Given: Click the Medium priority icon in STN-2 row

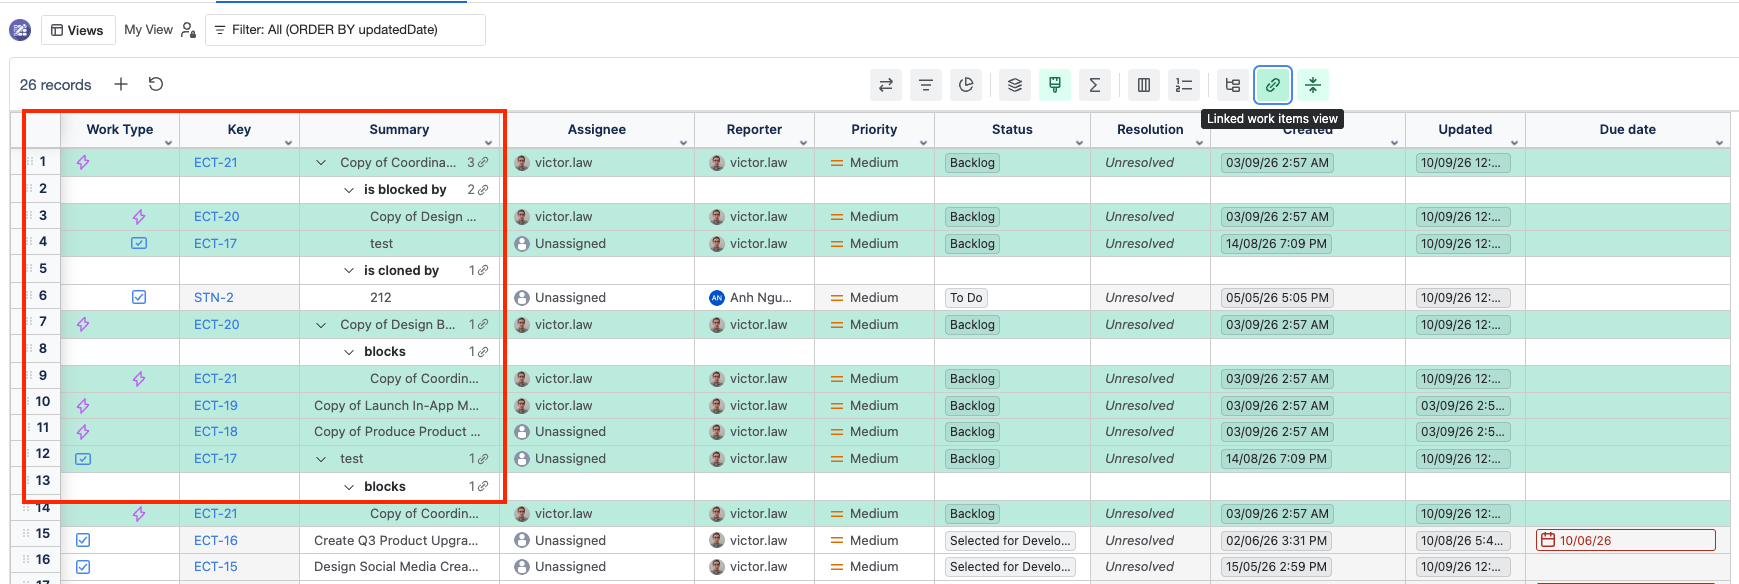Looking at the screenshot, I should tap(837, 297).
